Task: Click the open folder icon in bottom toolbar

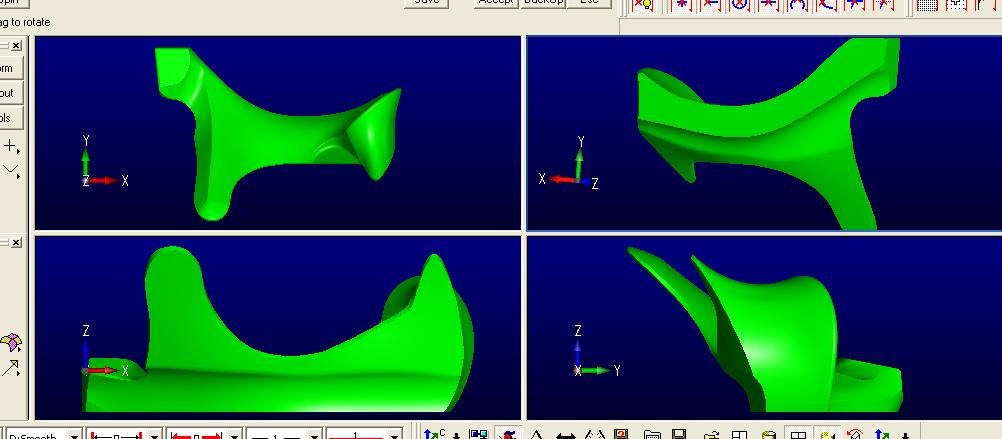Action: [652, 435]
